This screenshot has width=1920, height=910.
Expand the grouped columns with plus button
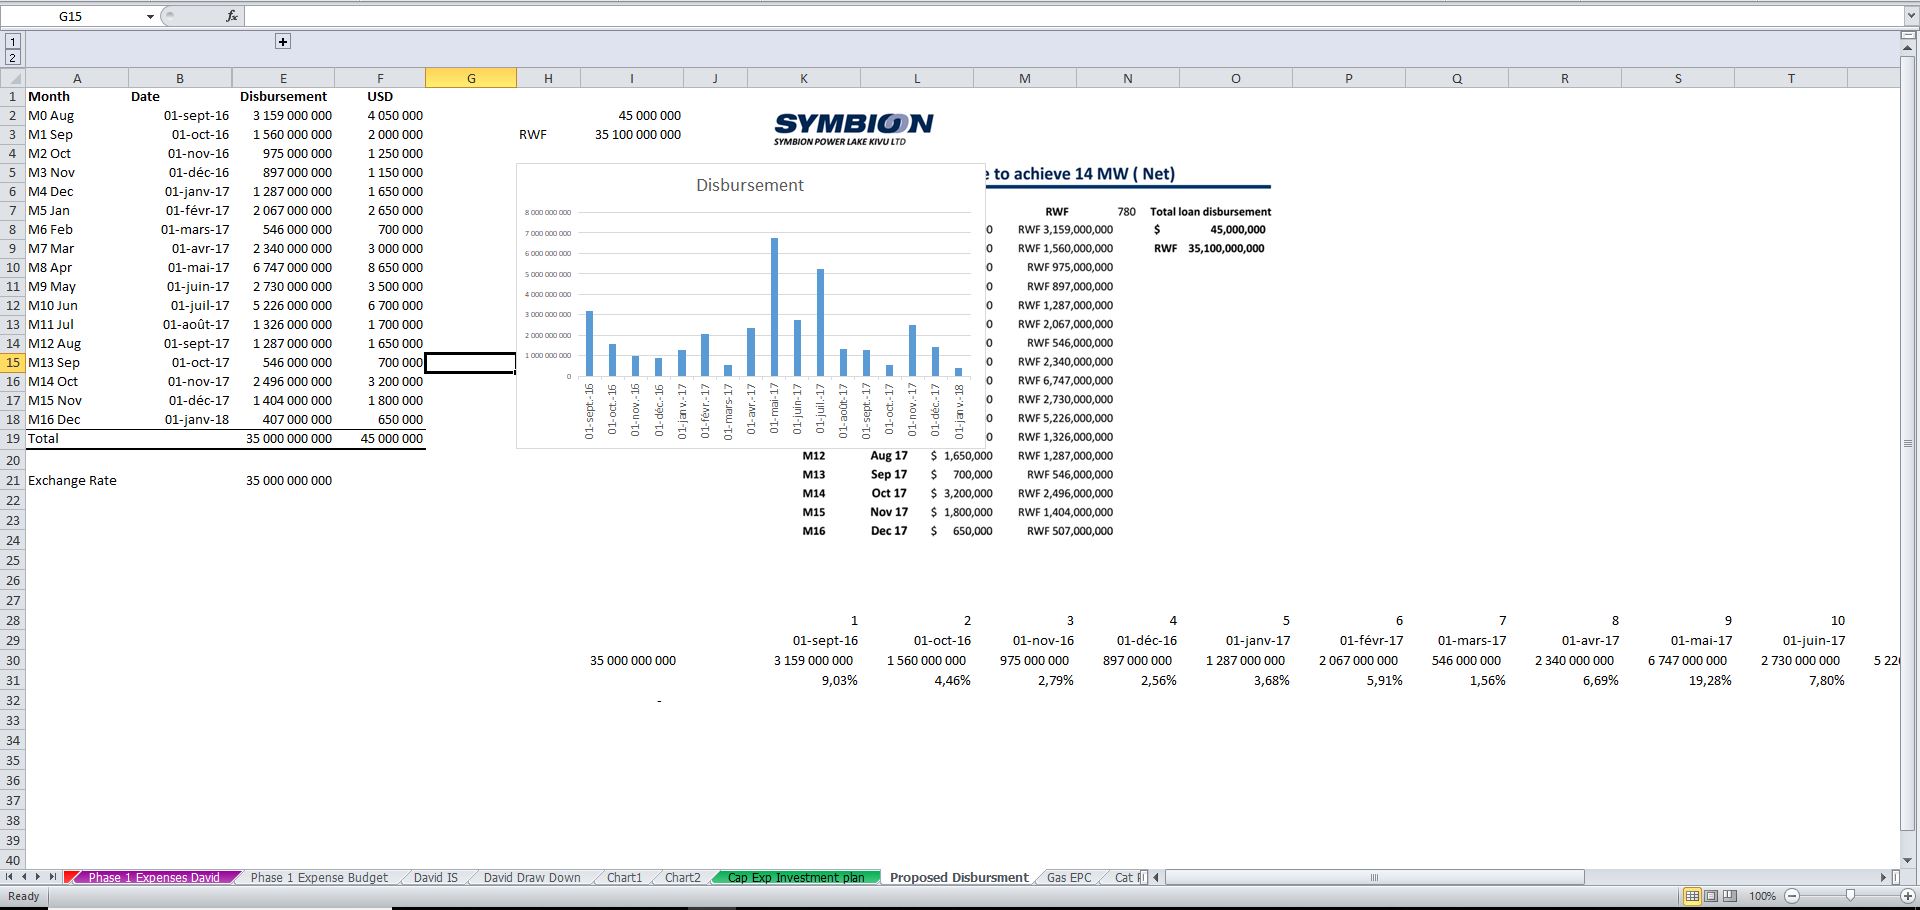tap(283, 41)
